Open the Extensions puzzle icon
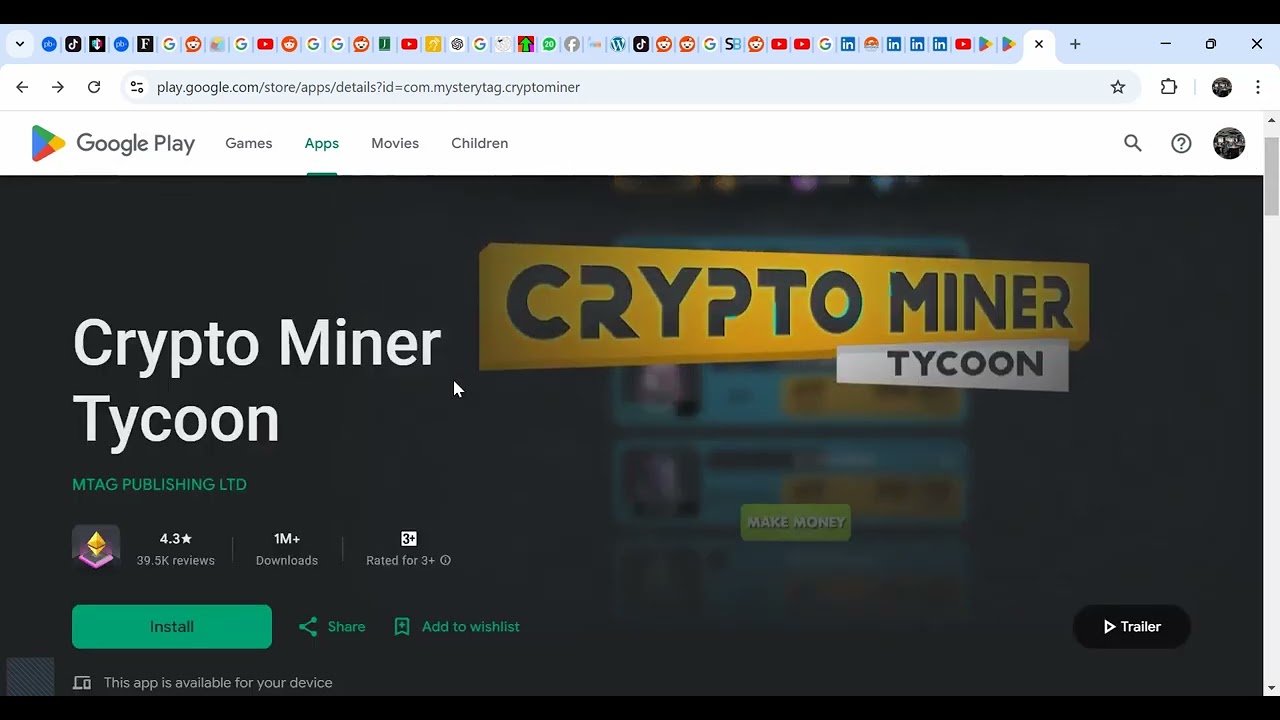The width and height of the screenshot is (1280, 720). [x=1169, y=87]
